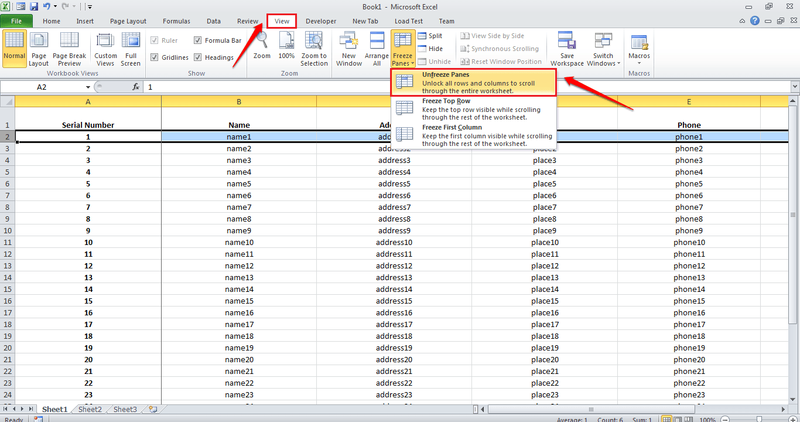This screenshot has height=422, width=800.
Task: Open the Zoom dialog
Action: [x=262, y=46]
